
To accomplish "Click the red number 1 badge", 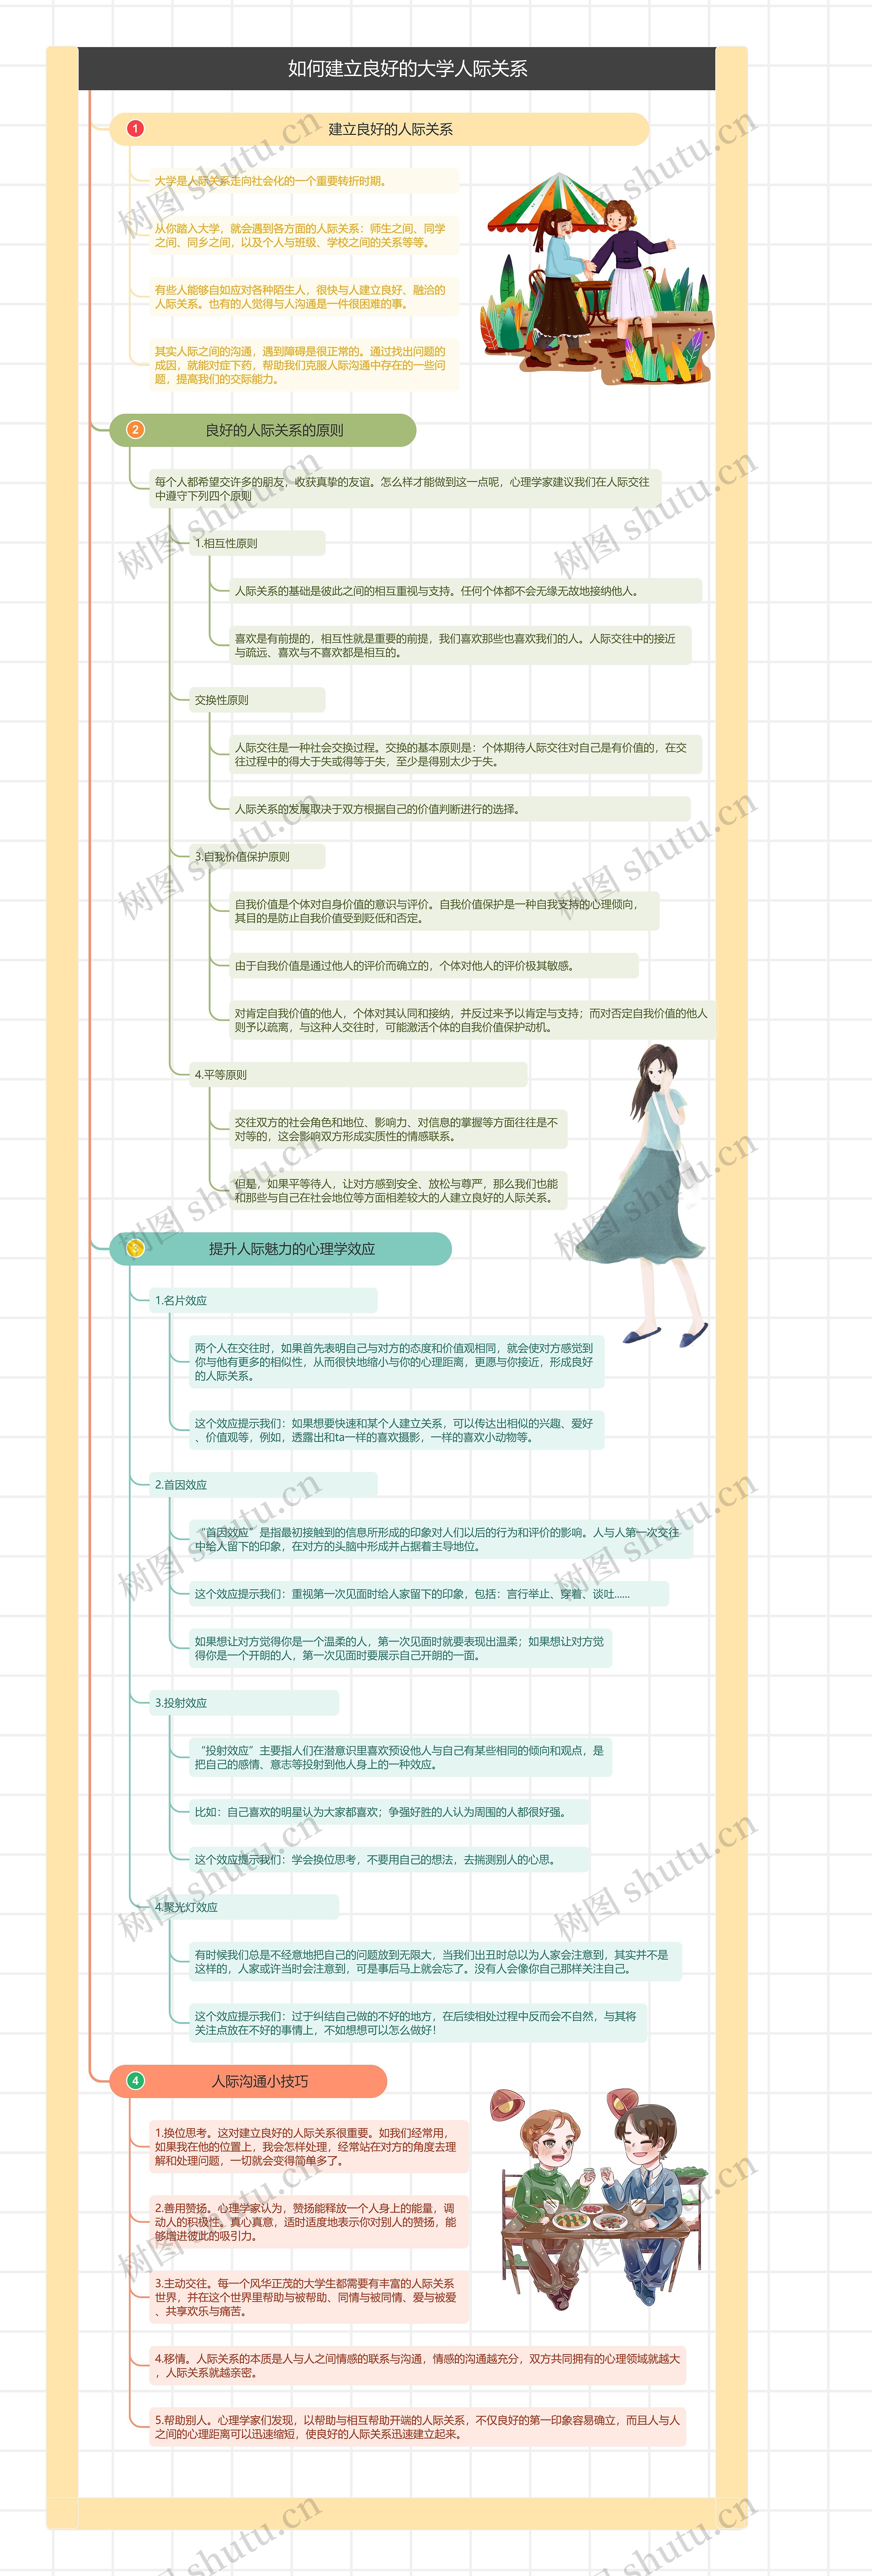I will (135, 129).
